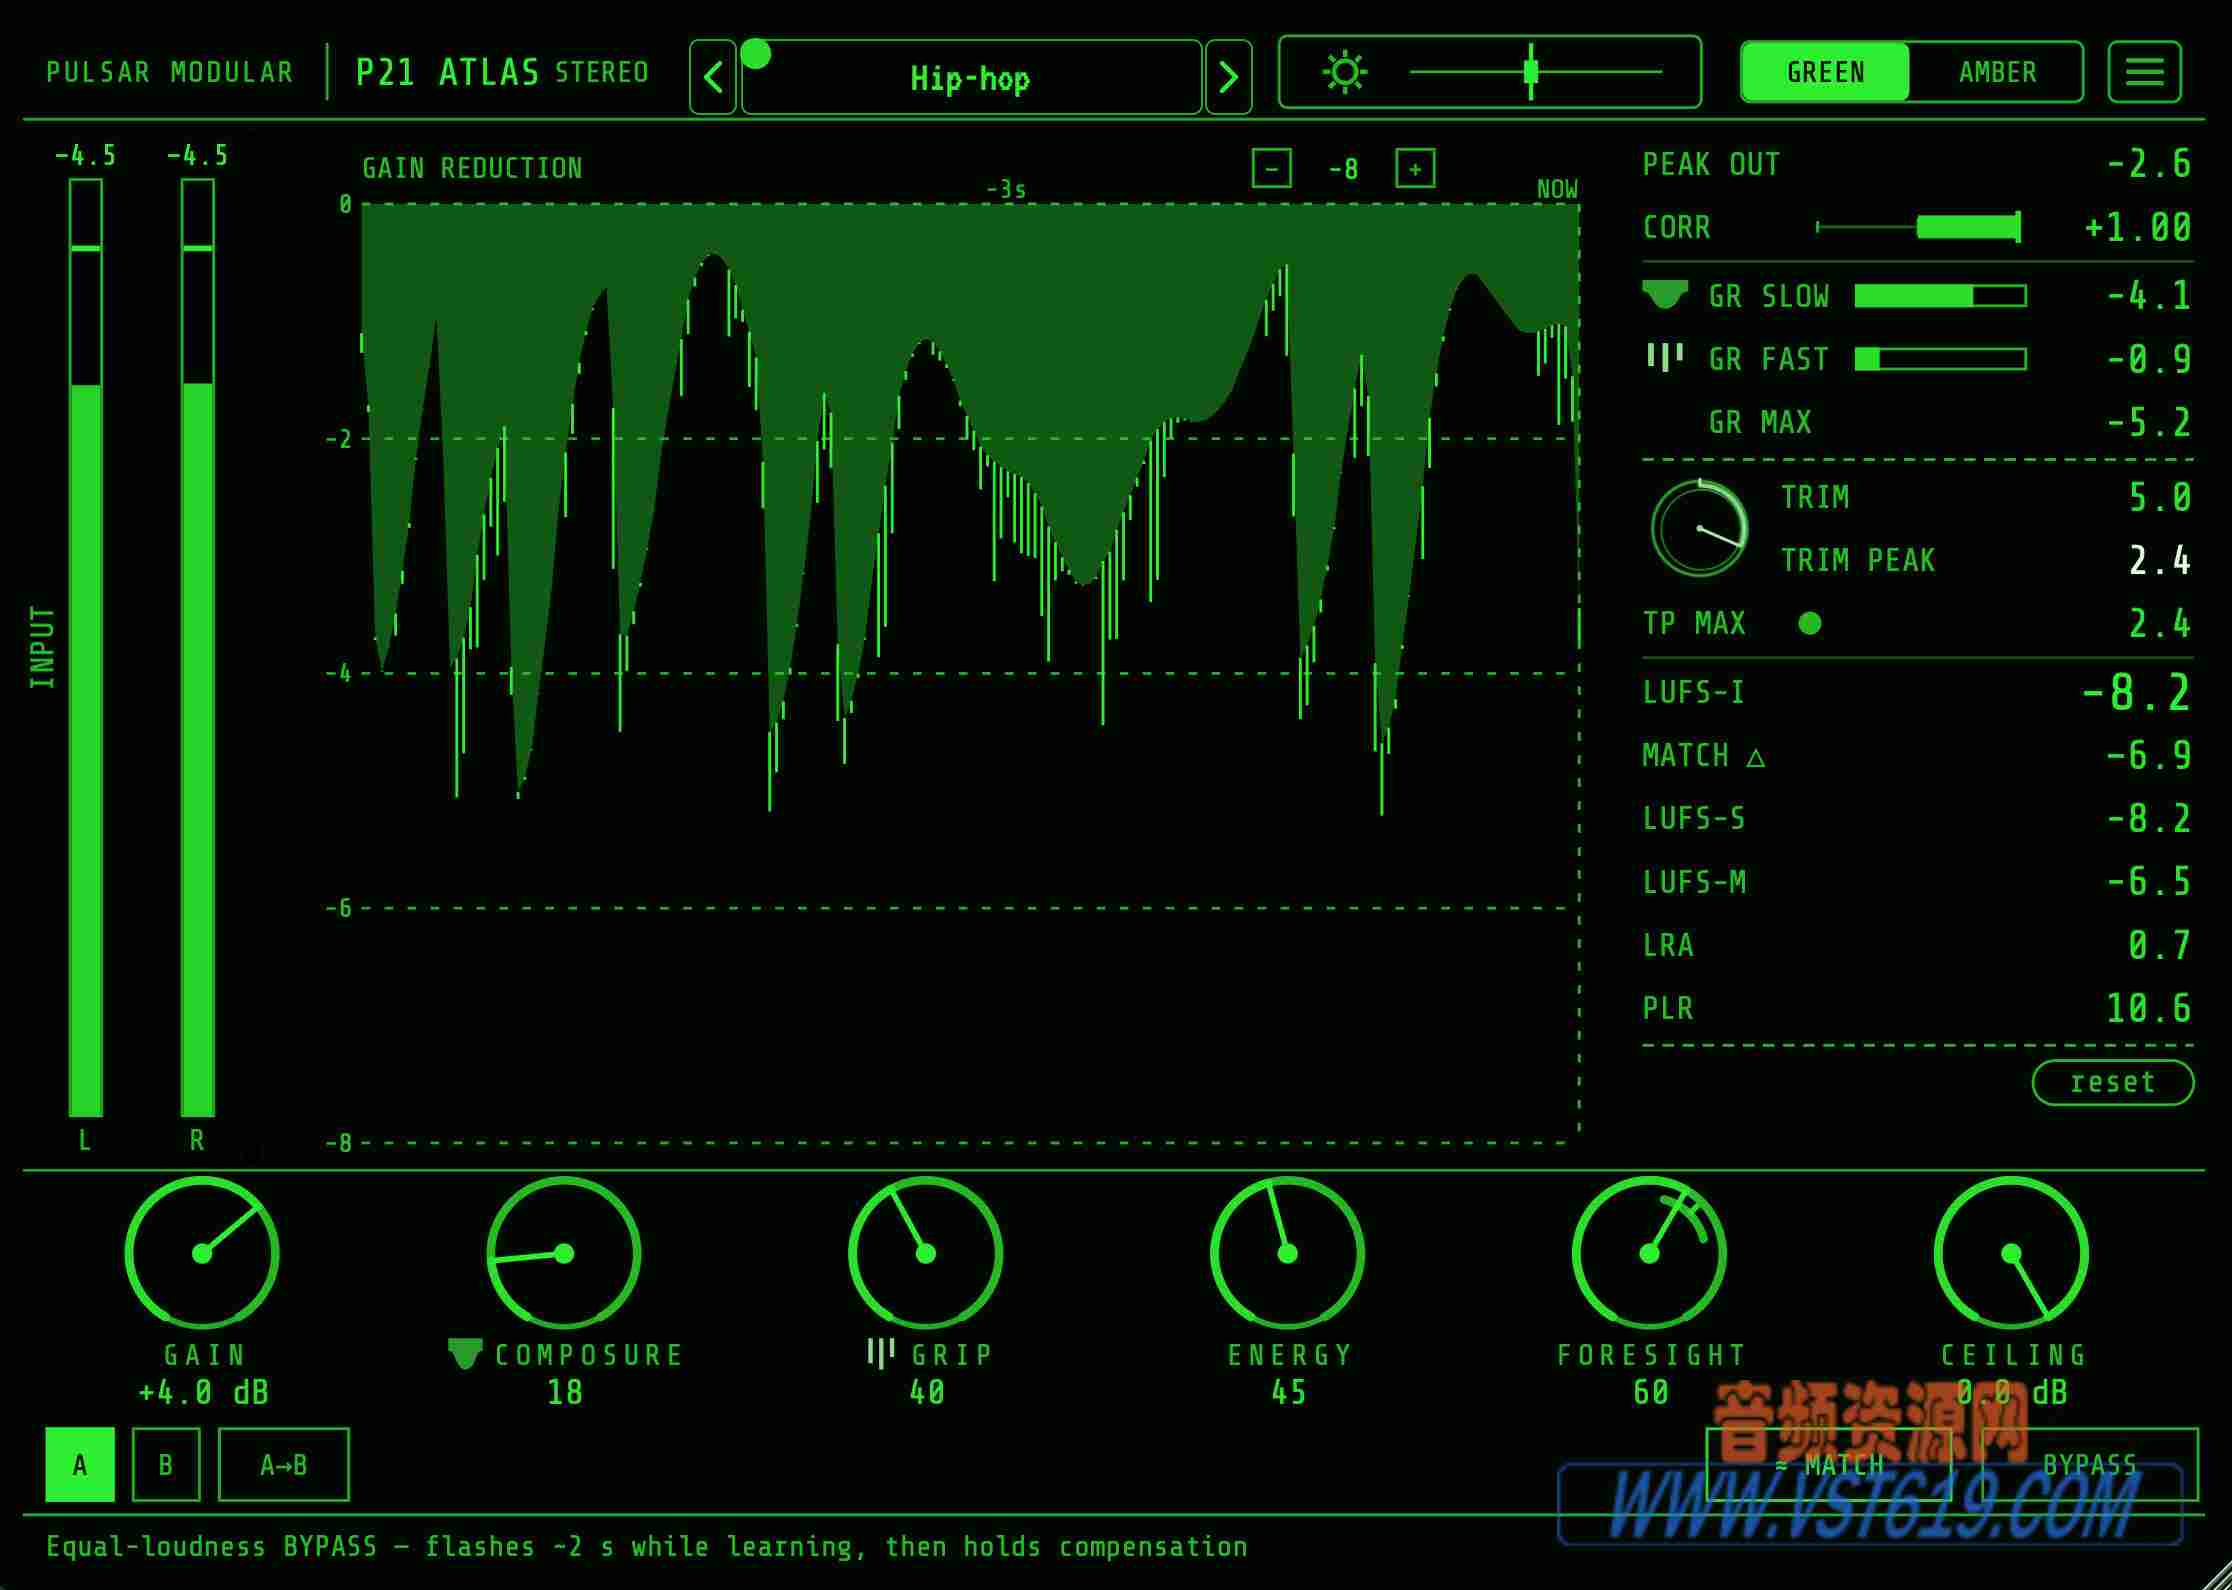Screen dimensions: 2232x1590
Task: Click the left input level meter
Action: tap(86, 648)
